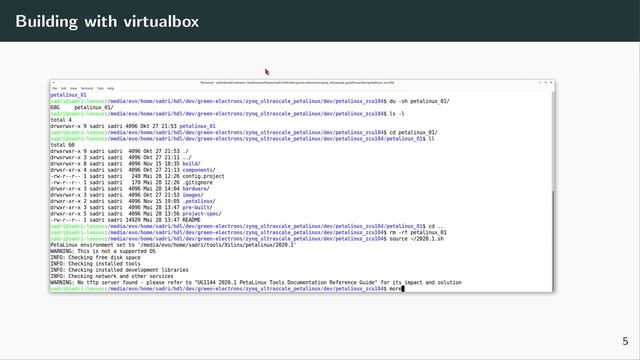The height and width of the screenshot is (360, 640).
Task: Click the 'more' text at terminal cursor
Action: point(395,289)
